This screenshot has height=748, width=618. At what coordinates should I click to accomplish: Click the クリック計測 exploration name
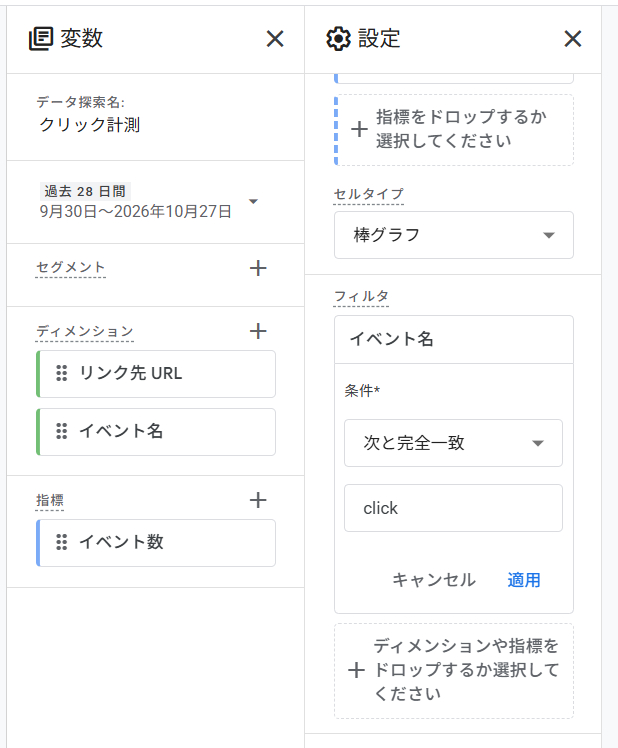point(90,125)
